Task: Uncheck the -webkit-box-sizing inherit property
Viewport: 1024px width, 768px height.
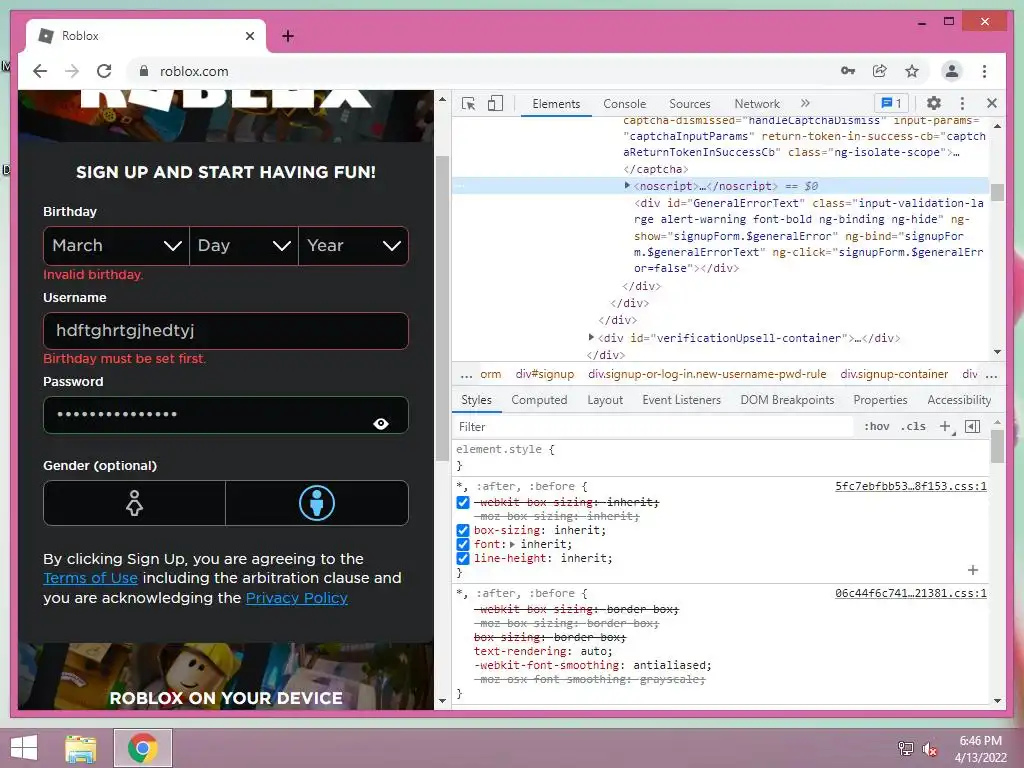Action: [x=463, y=502]
